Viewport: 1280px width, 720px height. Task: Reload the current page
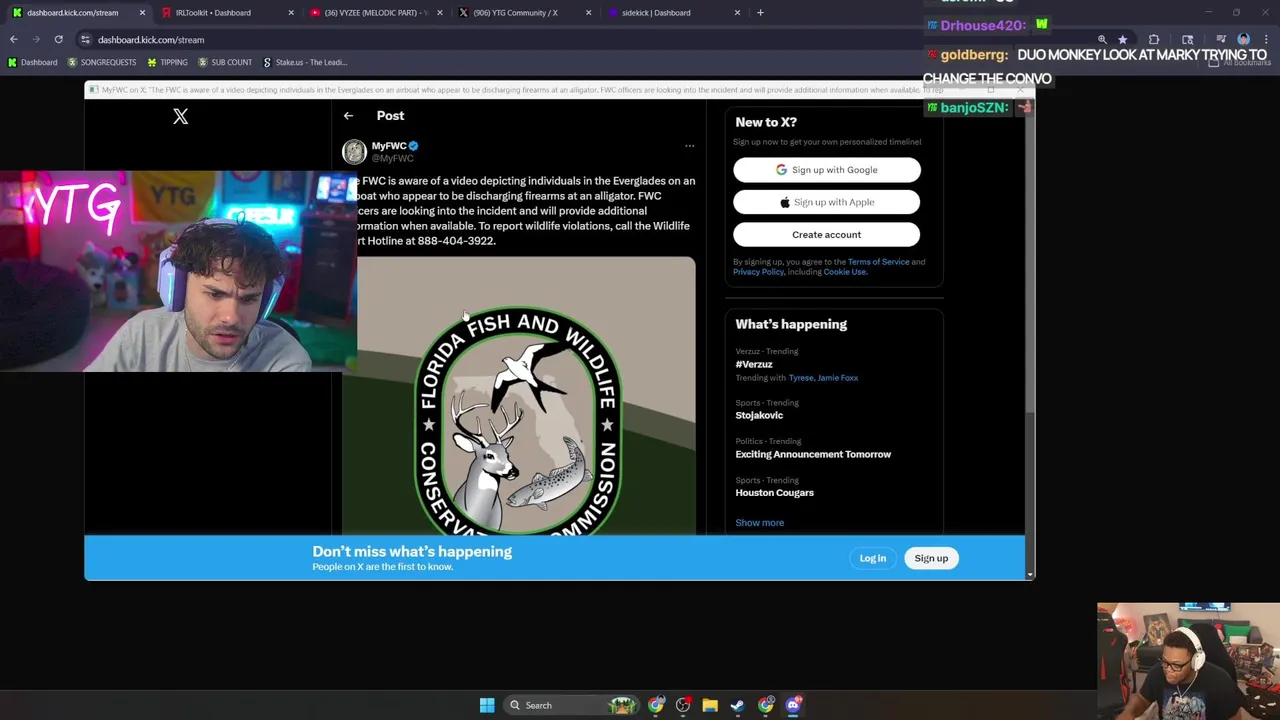[x=58, y=40]
